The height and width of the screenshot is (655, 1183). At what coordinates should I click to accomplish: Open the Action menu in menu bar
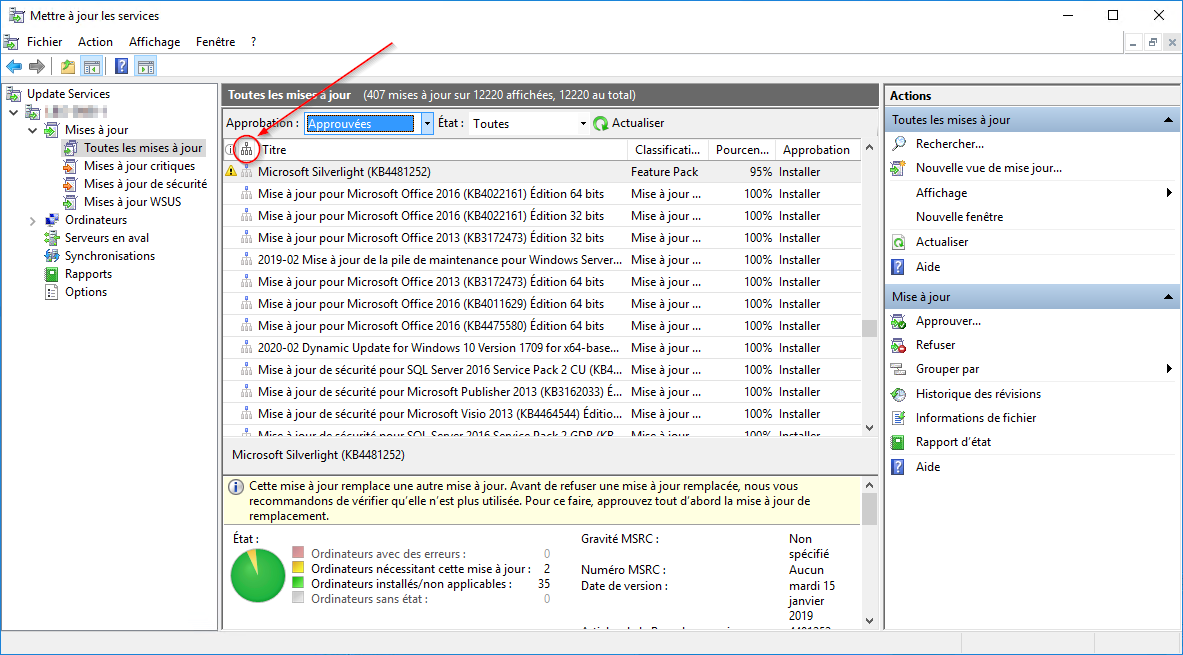[x=95, y=42]
